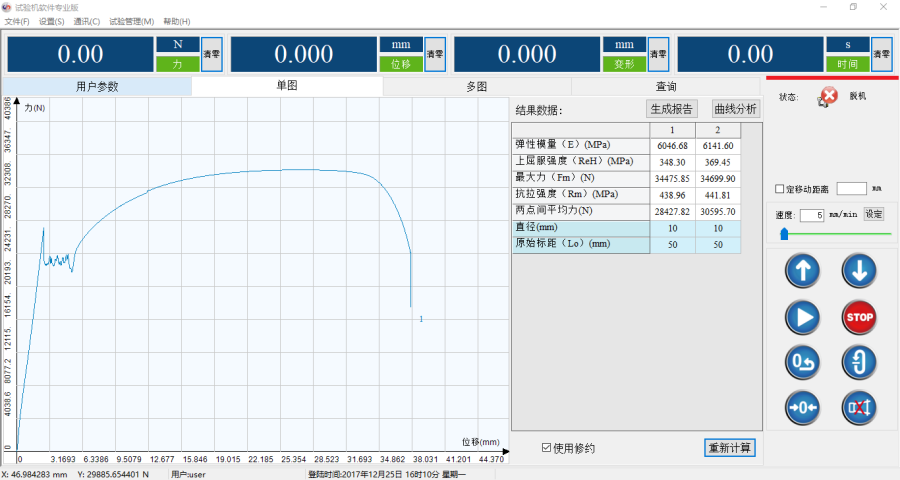Switch to the 多图 tab
Screen dimensions: 900x480
(476, 86)
